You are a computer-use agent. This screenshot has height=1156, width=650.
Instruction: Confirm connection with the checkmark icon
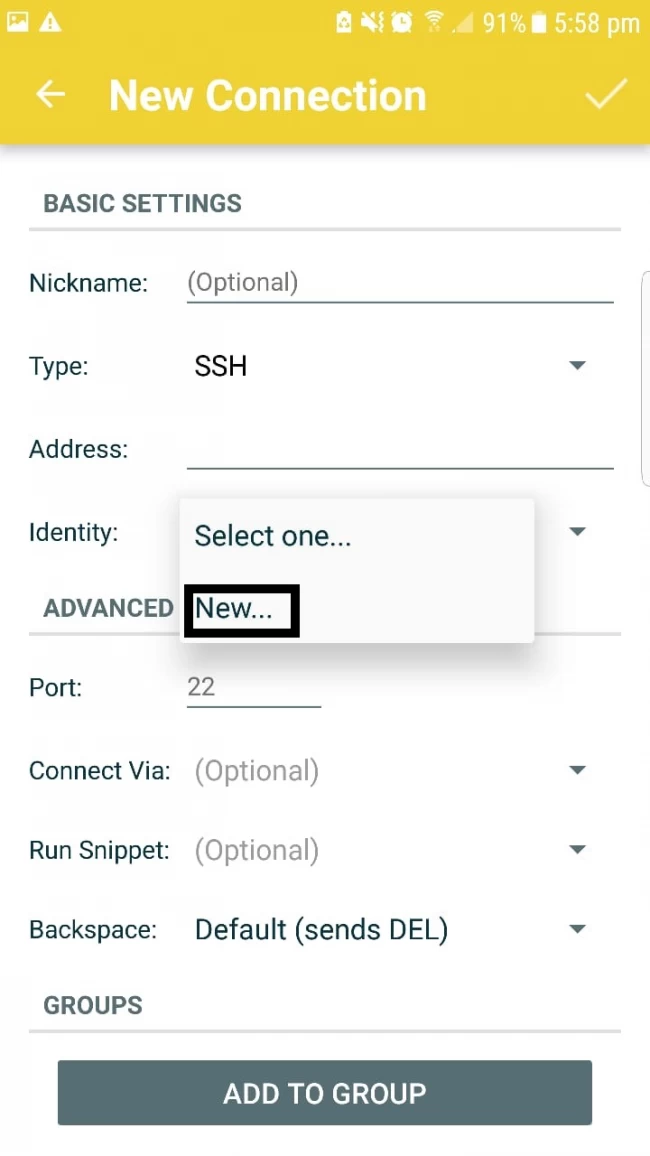606,94
